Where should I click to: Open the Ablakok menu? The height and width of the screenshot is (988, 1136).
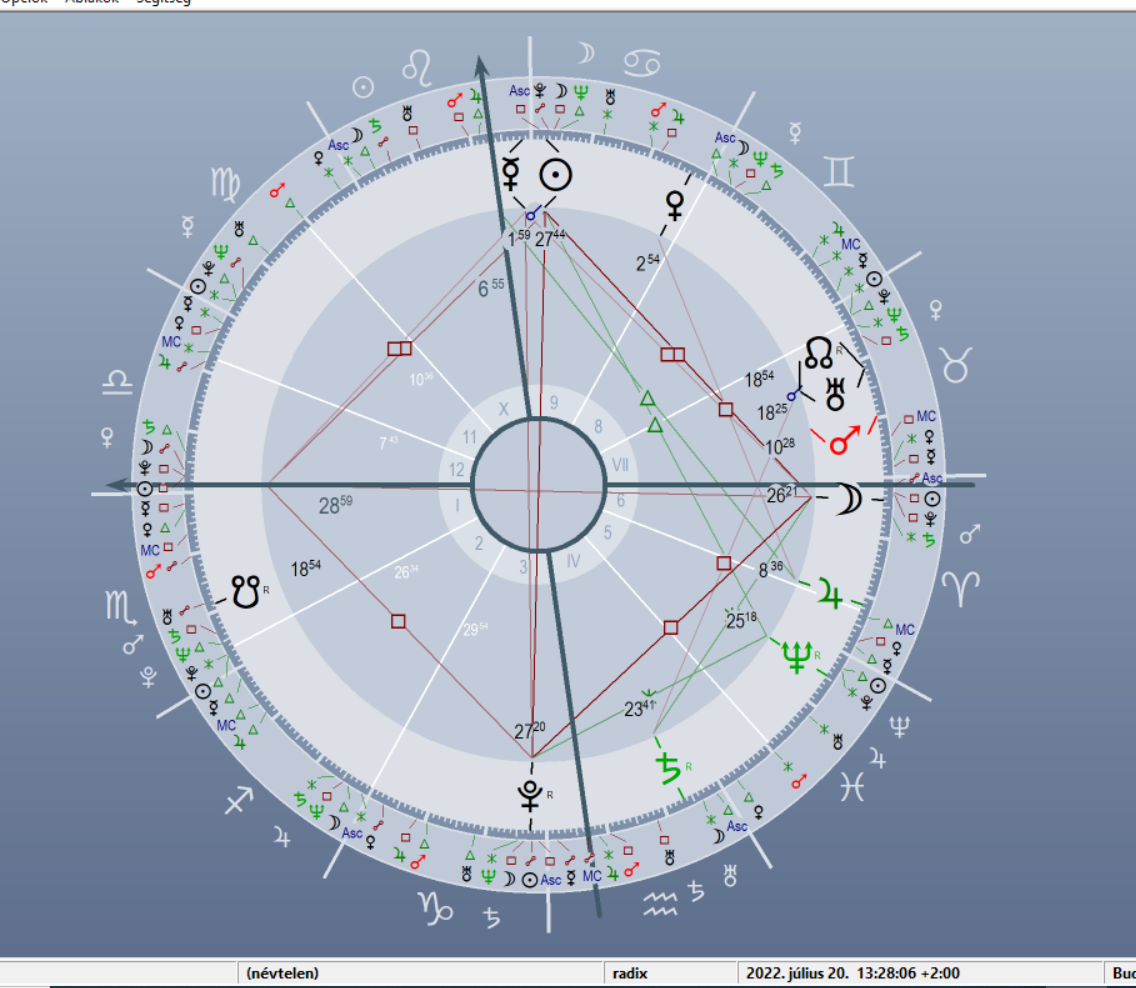[x=92, y=3]
